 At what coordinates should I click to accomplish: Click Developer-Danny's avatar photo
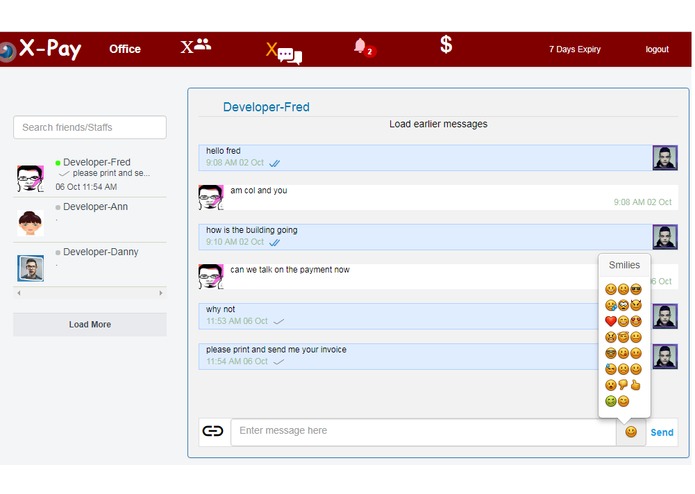click(31, 268)
